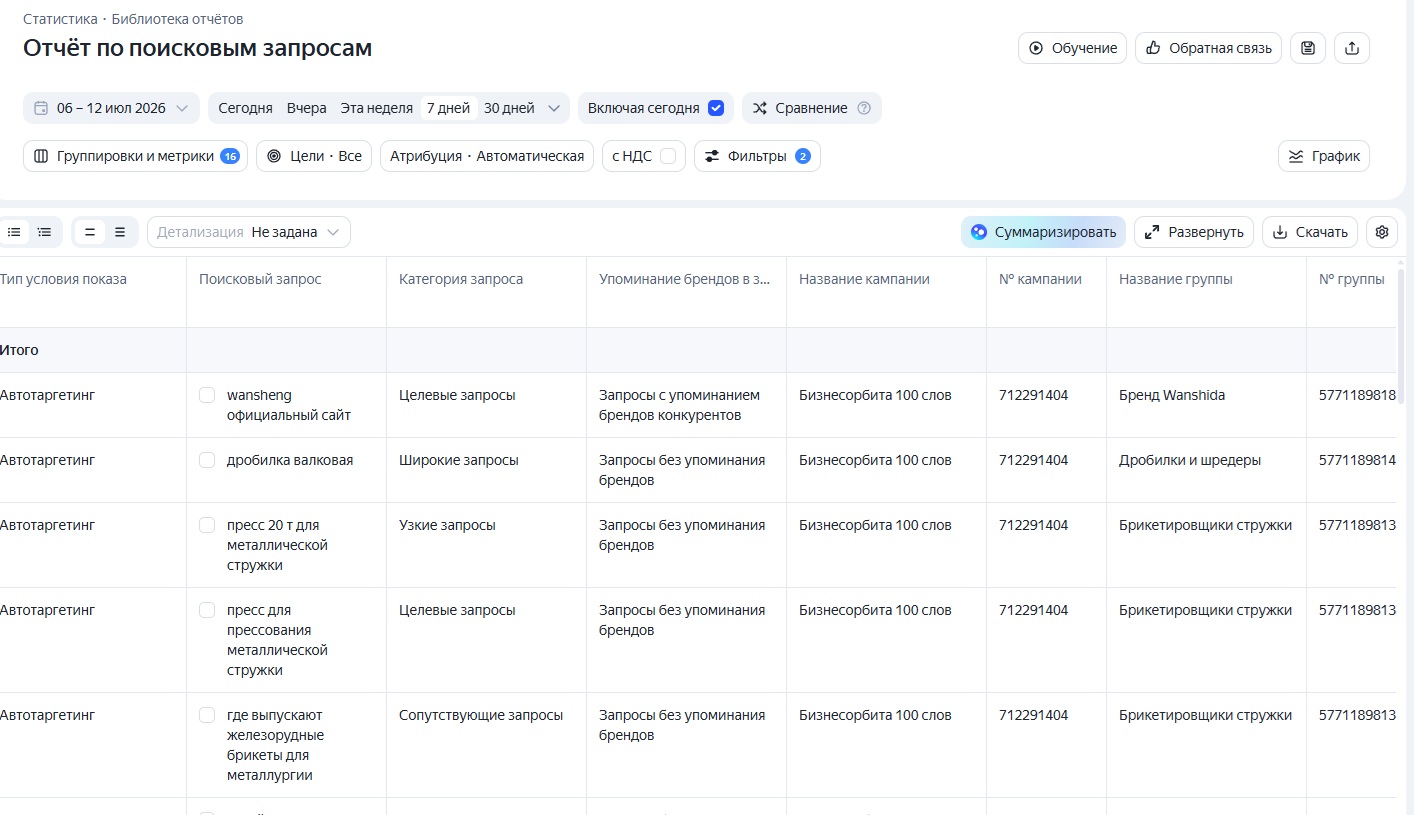Open table settings gear icon
This screenshot has width=1414, height=815.
tap(1382, 232)
